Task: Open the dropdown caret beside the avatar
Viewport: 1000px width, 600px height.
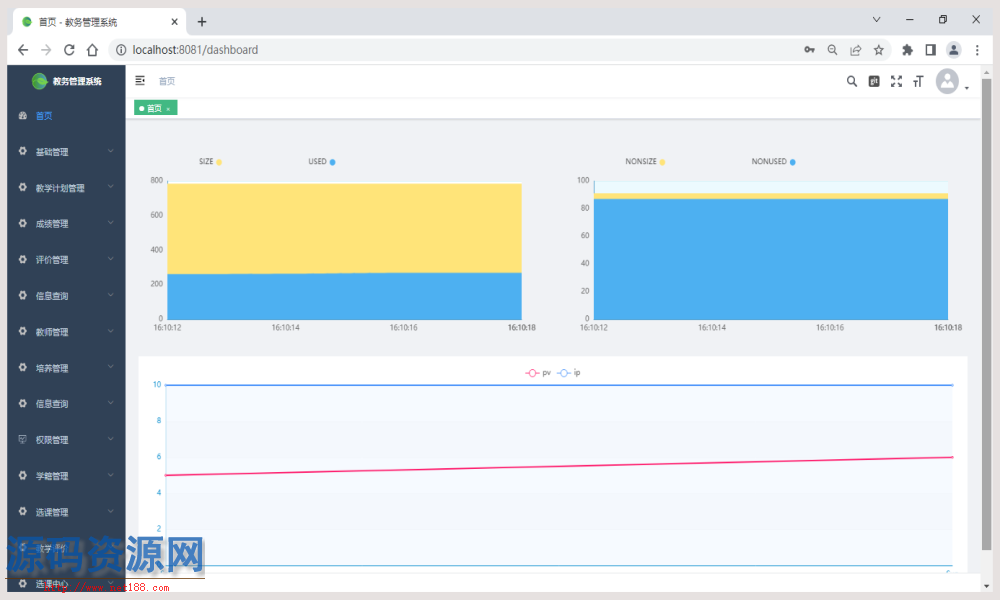Action: [967, 88]
